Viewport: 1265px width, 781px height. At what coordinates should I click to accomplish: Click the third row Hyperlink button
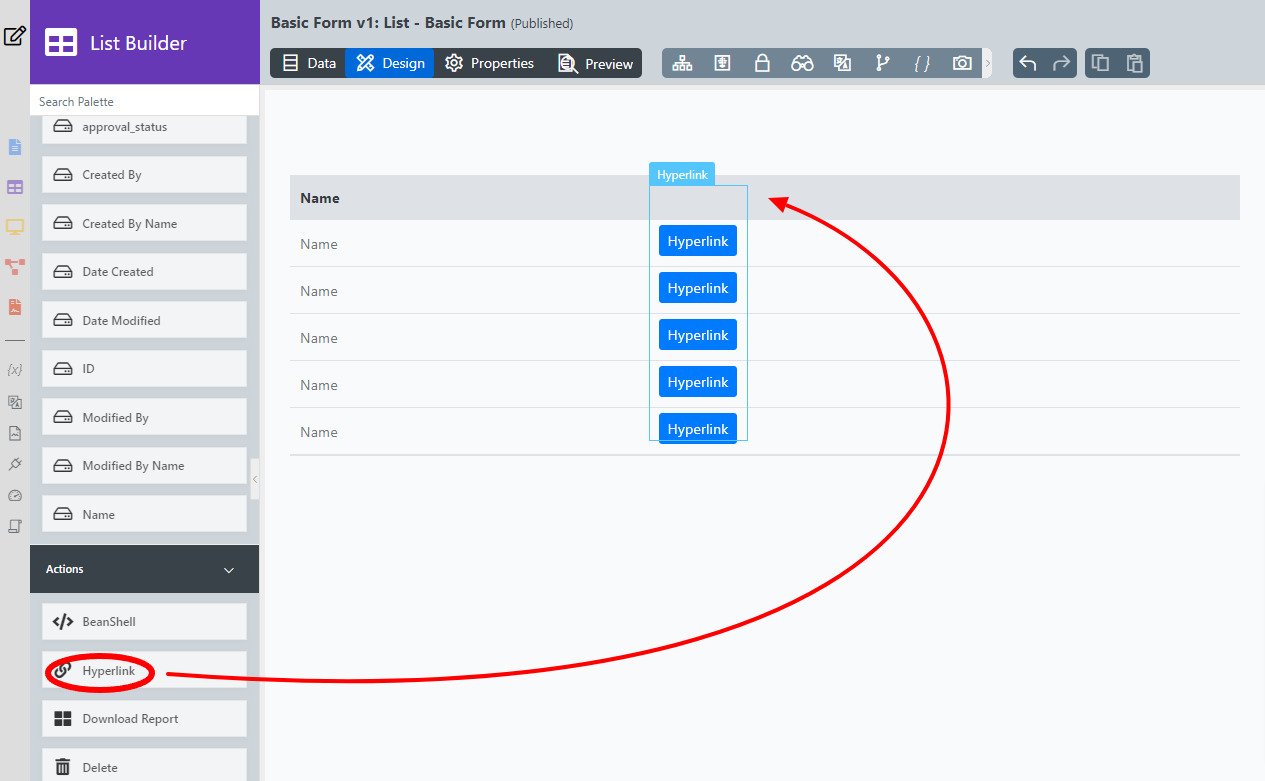pyautogui.click(x=698, y=335)
